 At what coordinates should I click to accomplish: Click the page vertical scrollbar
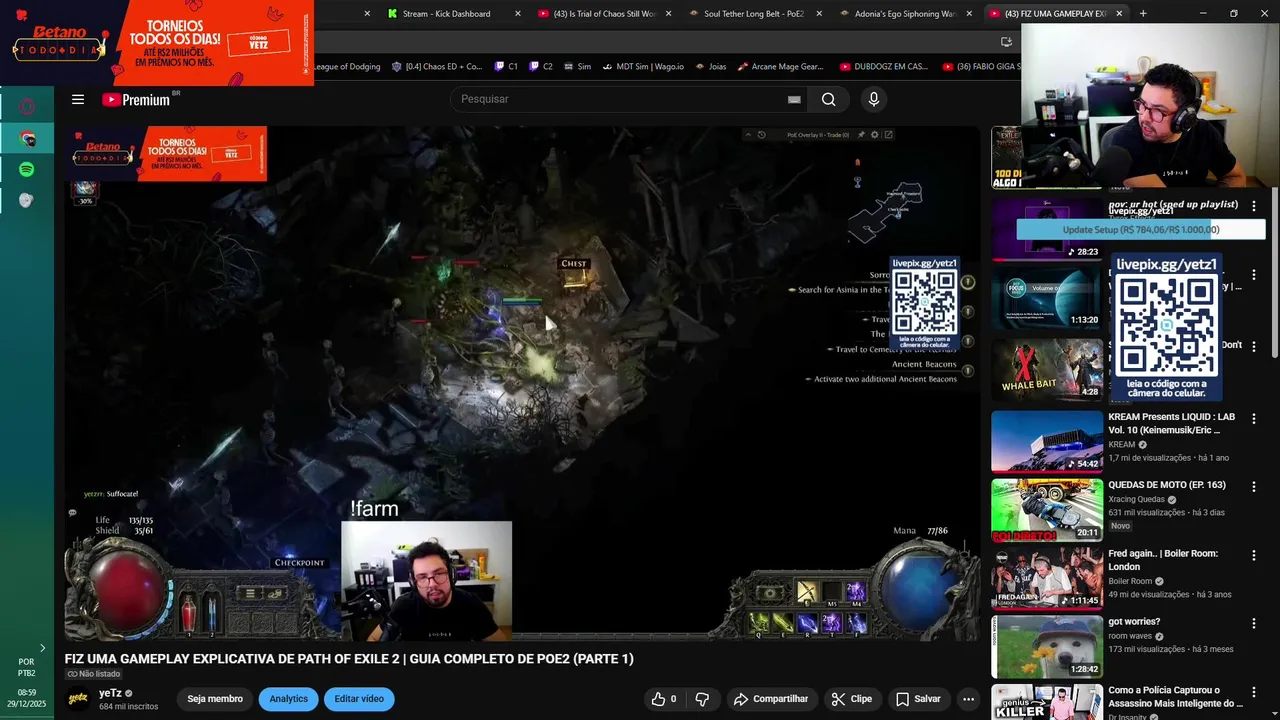1274,270
